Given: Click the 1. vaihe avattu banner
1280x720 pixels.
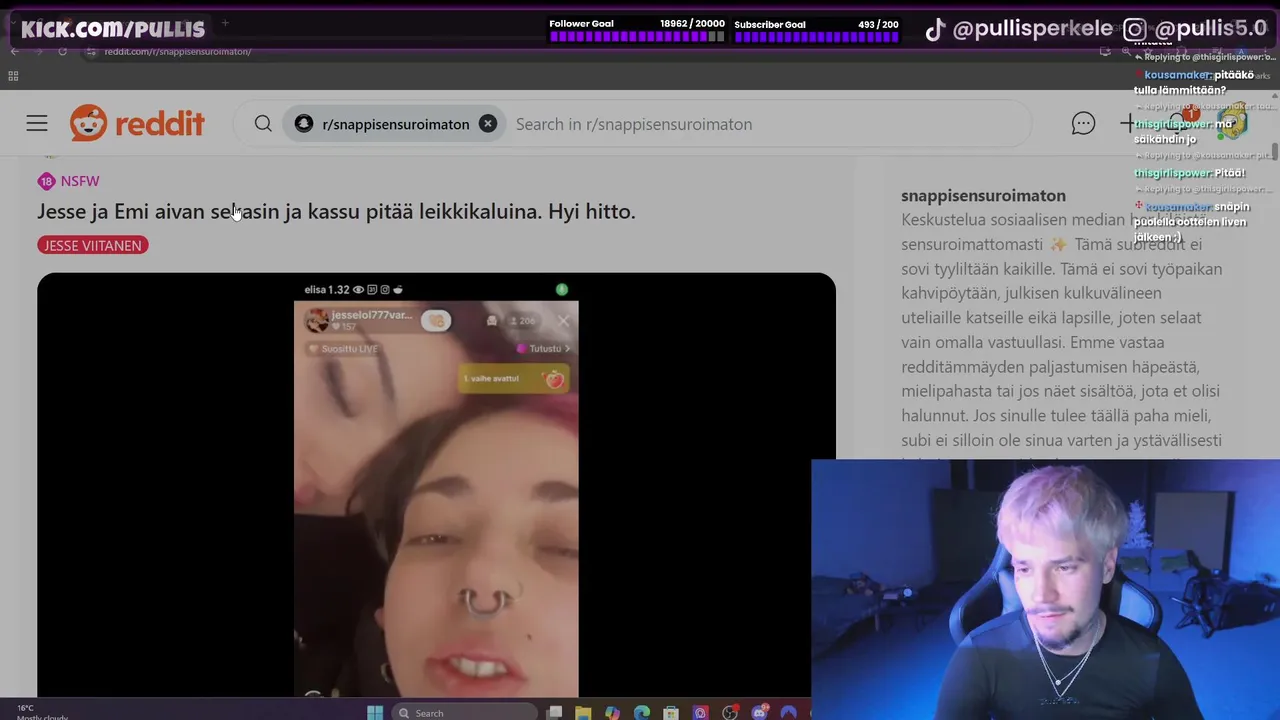Looking at the screenshot, I should (x=513, y=379).
